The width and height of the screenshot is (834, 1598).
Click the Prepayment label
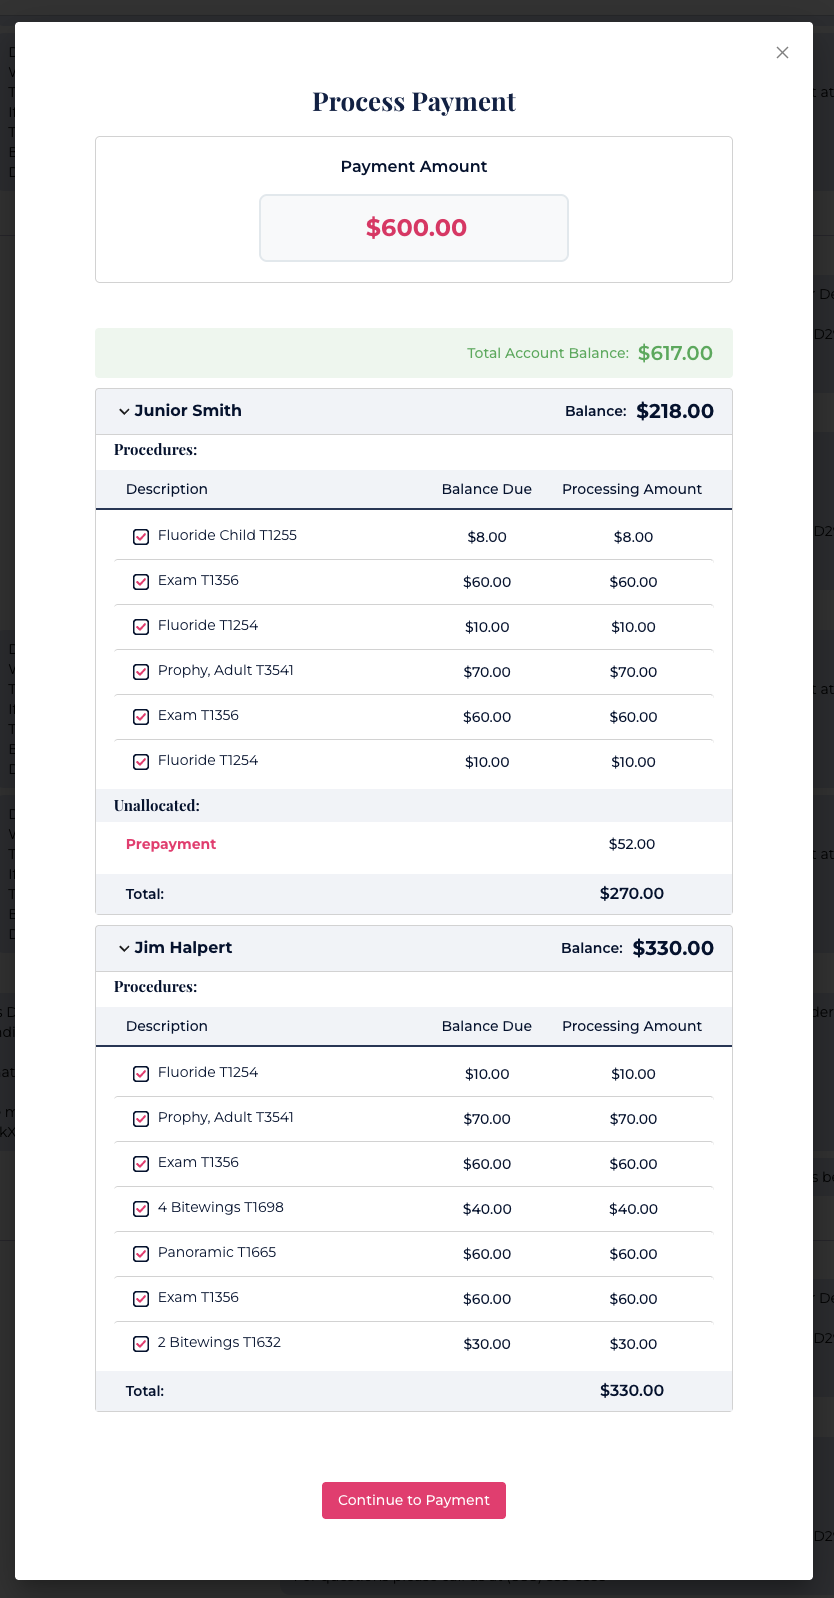point(171,844)
